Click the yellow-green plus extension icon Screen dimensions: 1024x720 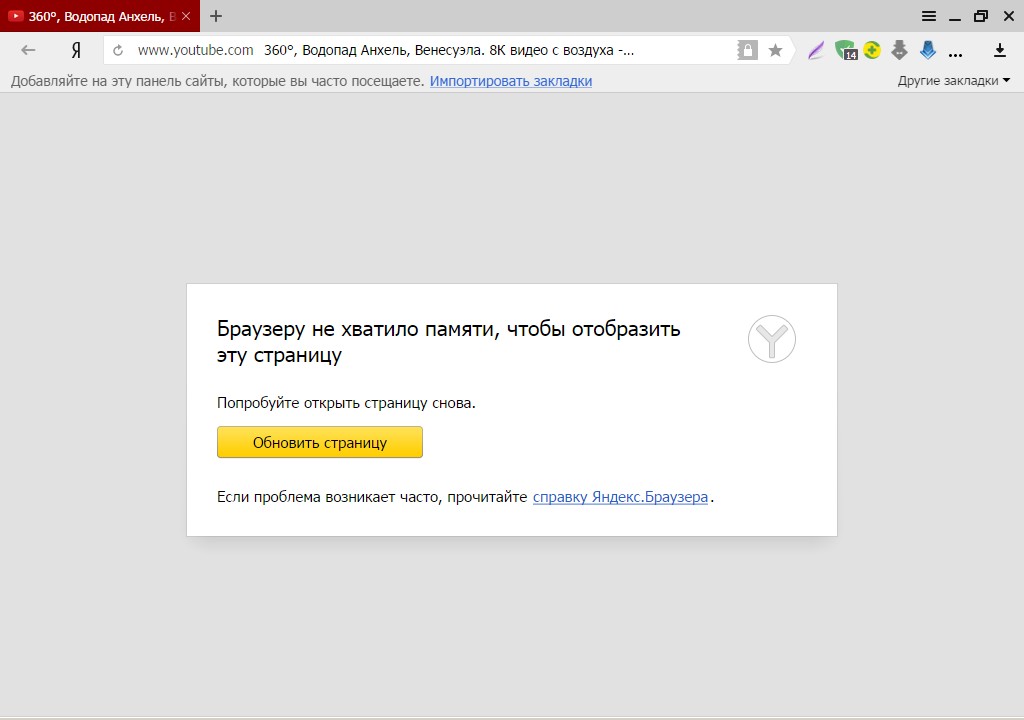pyautogui.click(x=872, y=50)
